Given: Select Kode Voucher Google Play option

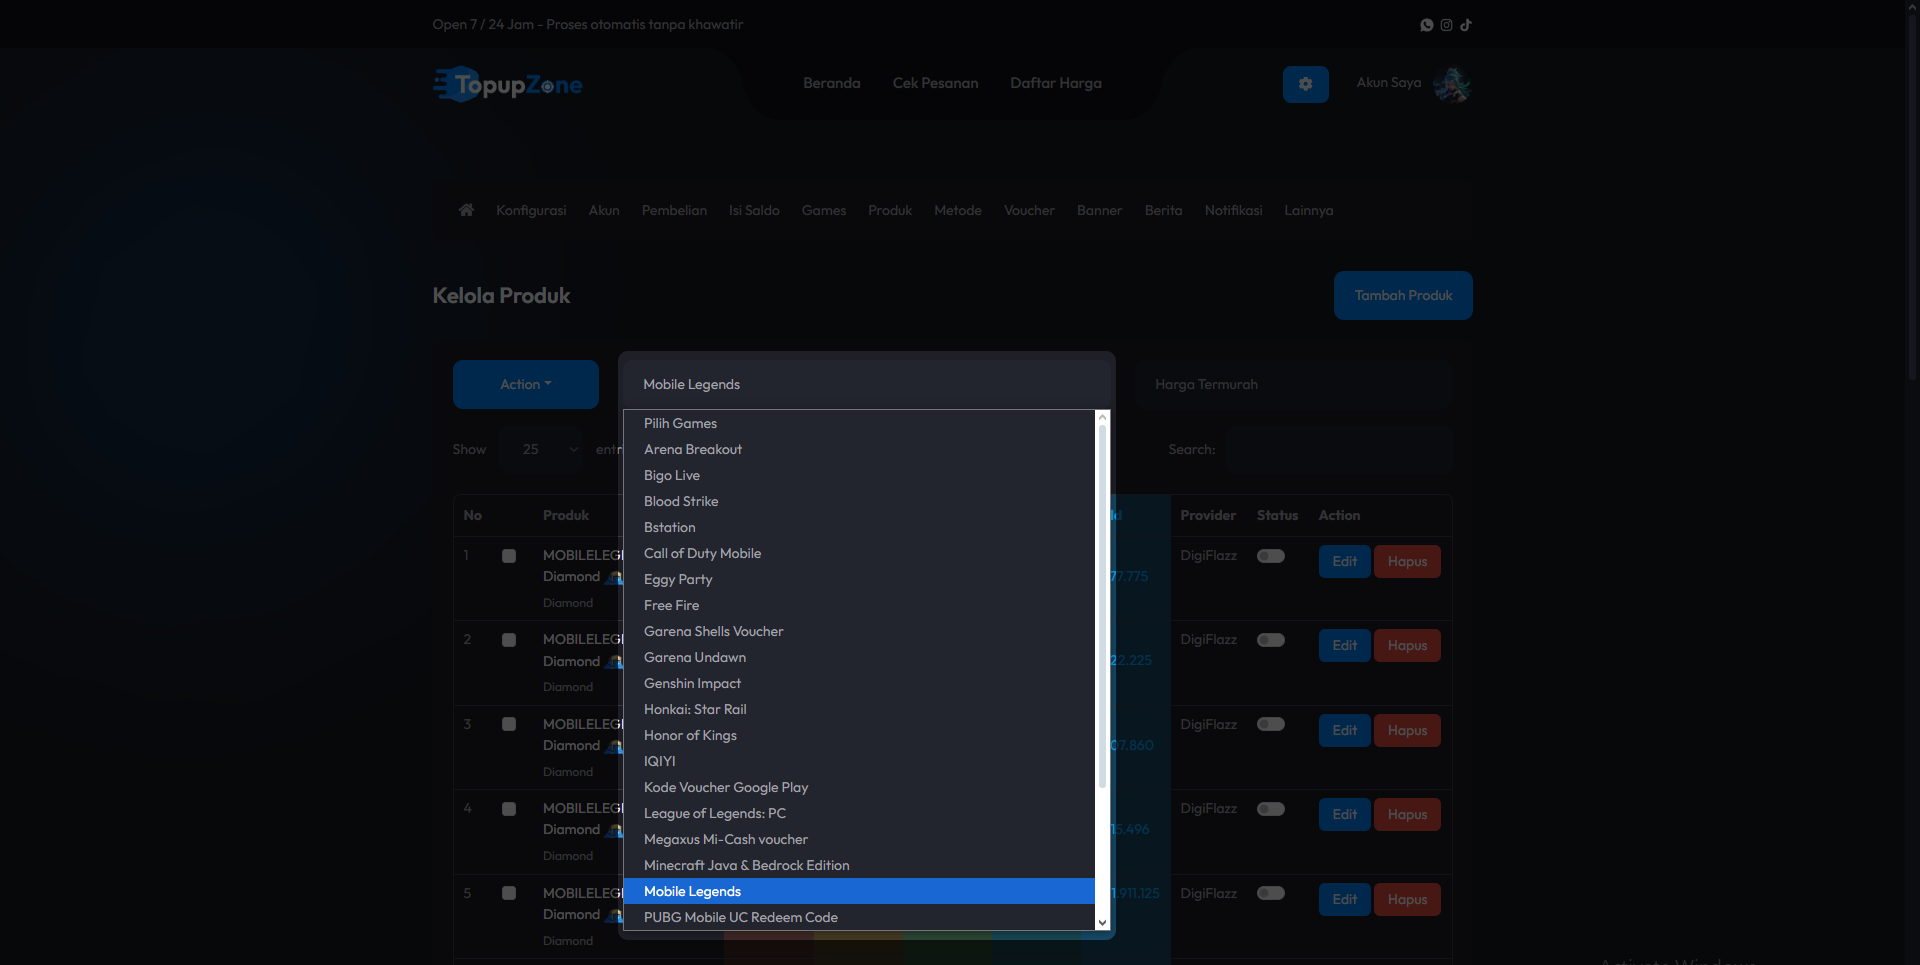Looking at the screenshot, I should click(x=859, y=787).
